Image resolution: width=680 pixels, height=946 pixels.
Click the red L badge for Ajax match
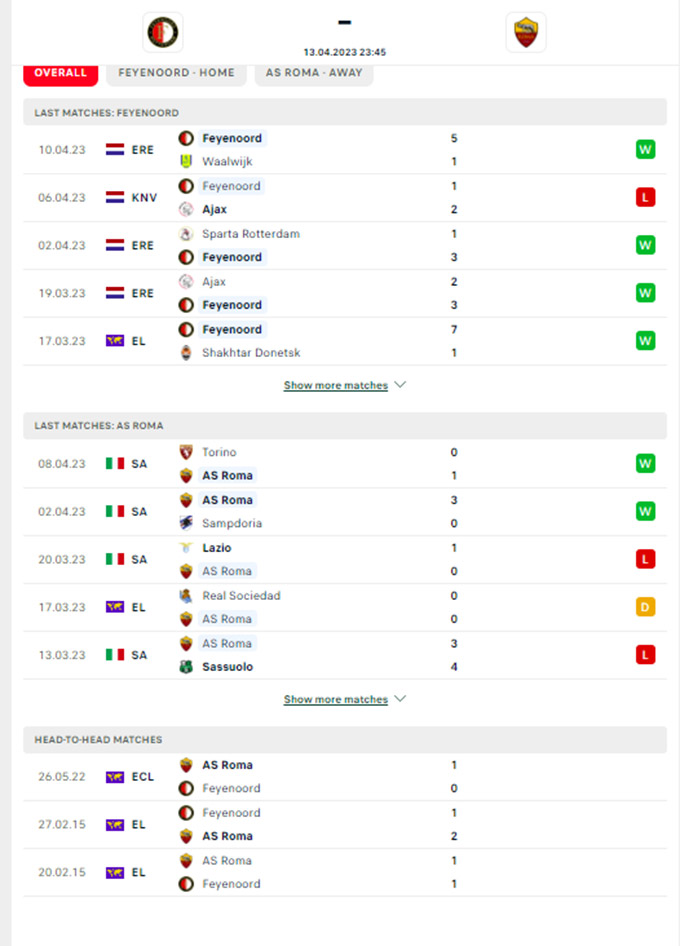click(x=645, y=197)
